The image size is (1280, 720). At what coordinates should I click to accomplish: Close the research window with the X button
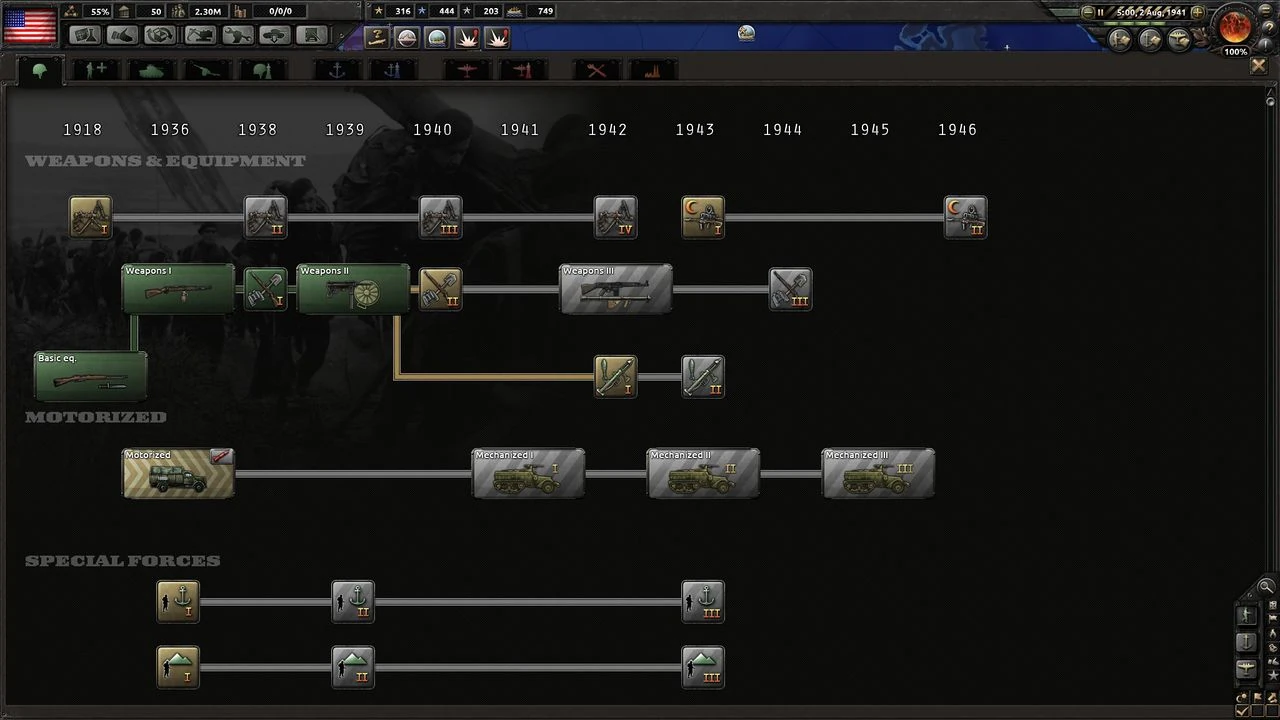coord(1258,66)
